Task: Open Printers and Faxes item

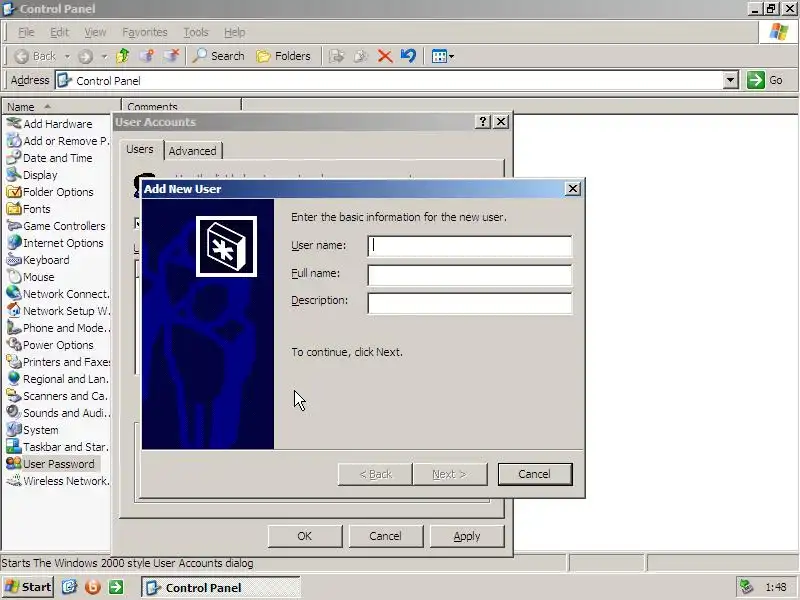Action: tap(58, 362)
